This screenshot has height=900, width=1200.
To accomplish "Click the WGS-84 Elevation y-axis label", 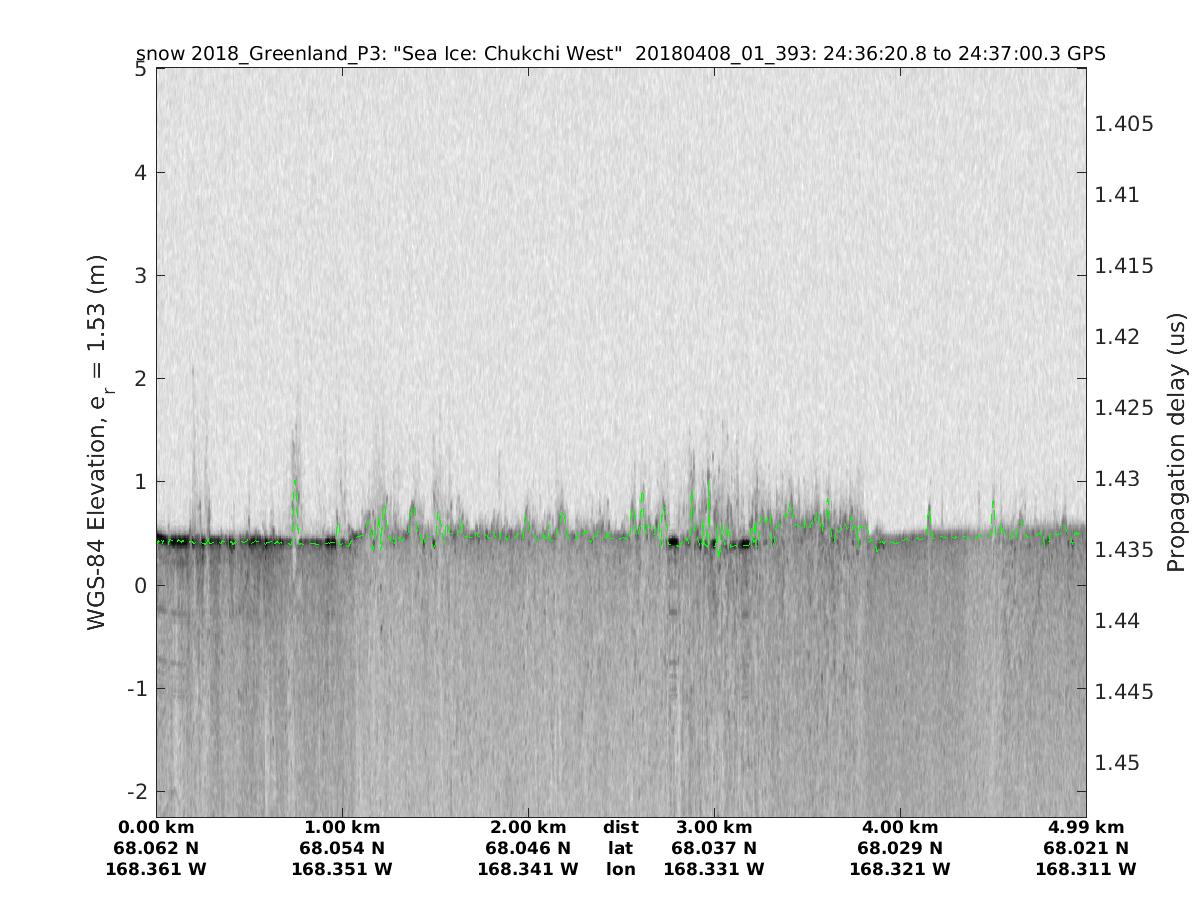I will [97, 442].
